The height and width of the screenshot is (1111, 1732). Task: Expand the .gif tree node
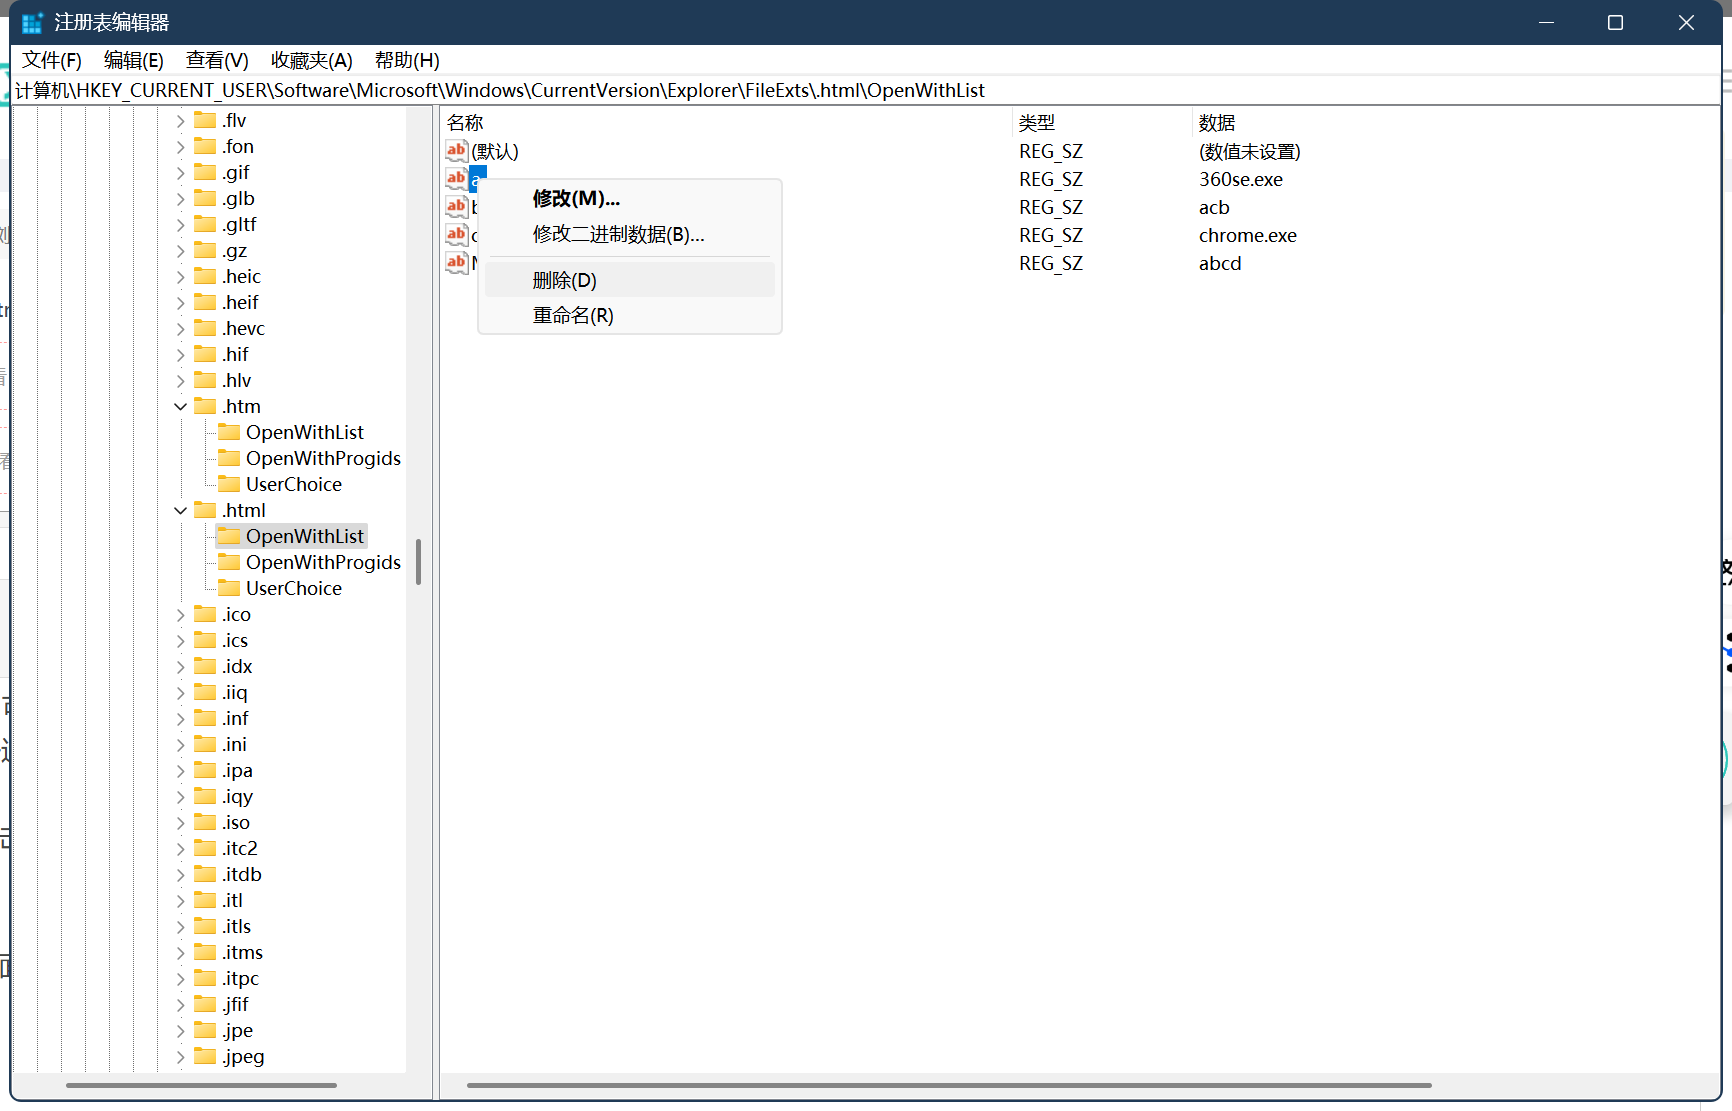tap(181, 172)
